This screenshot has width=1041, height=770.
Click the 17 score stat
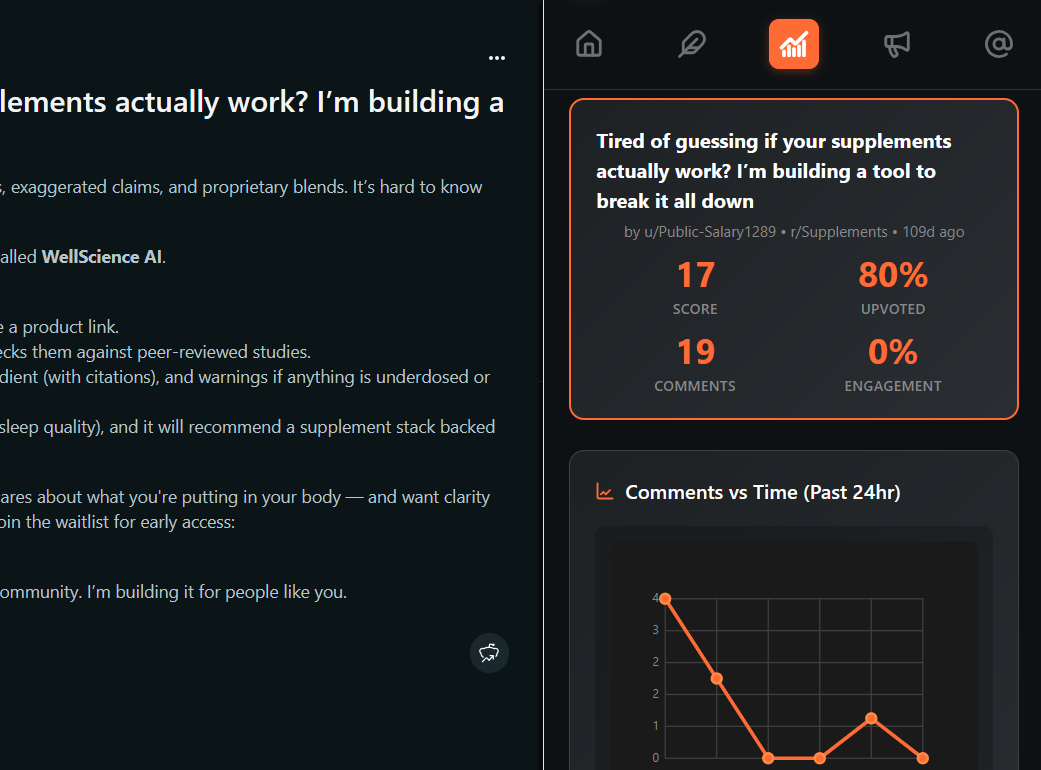(695, 287)
